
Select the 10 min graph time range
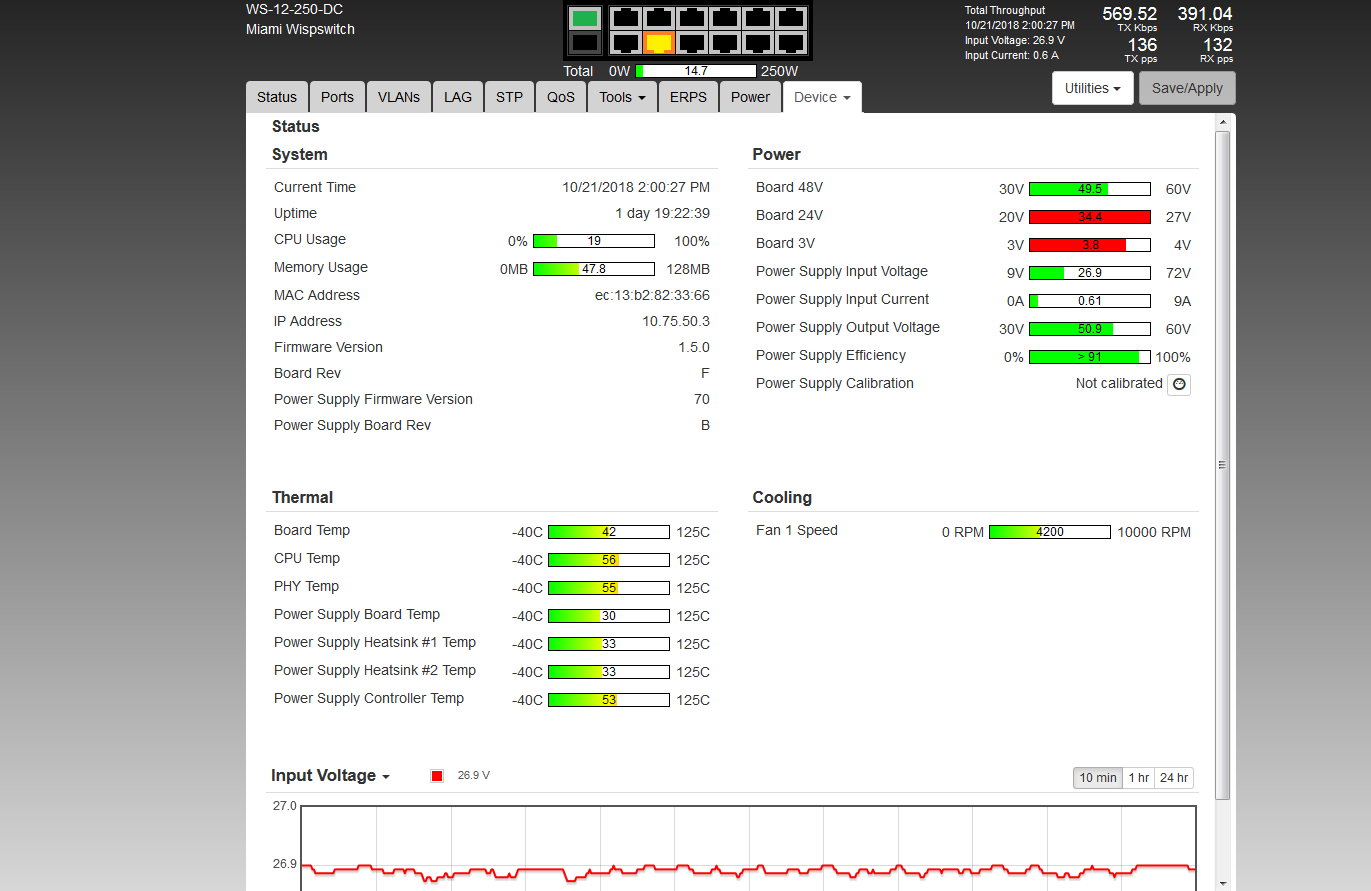tap(1097, 778)
